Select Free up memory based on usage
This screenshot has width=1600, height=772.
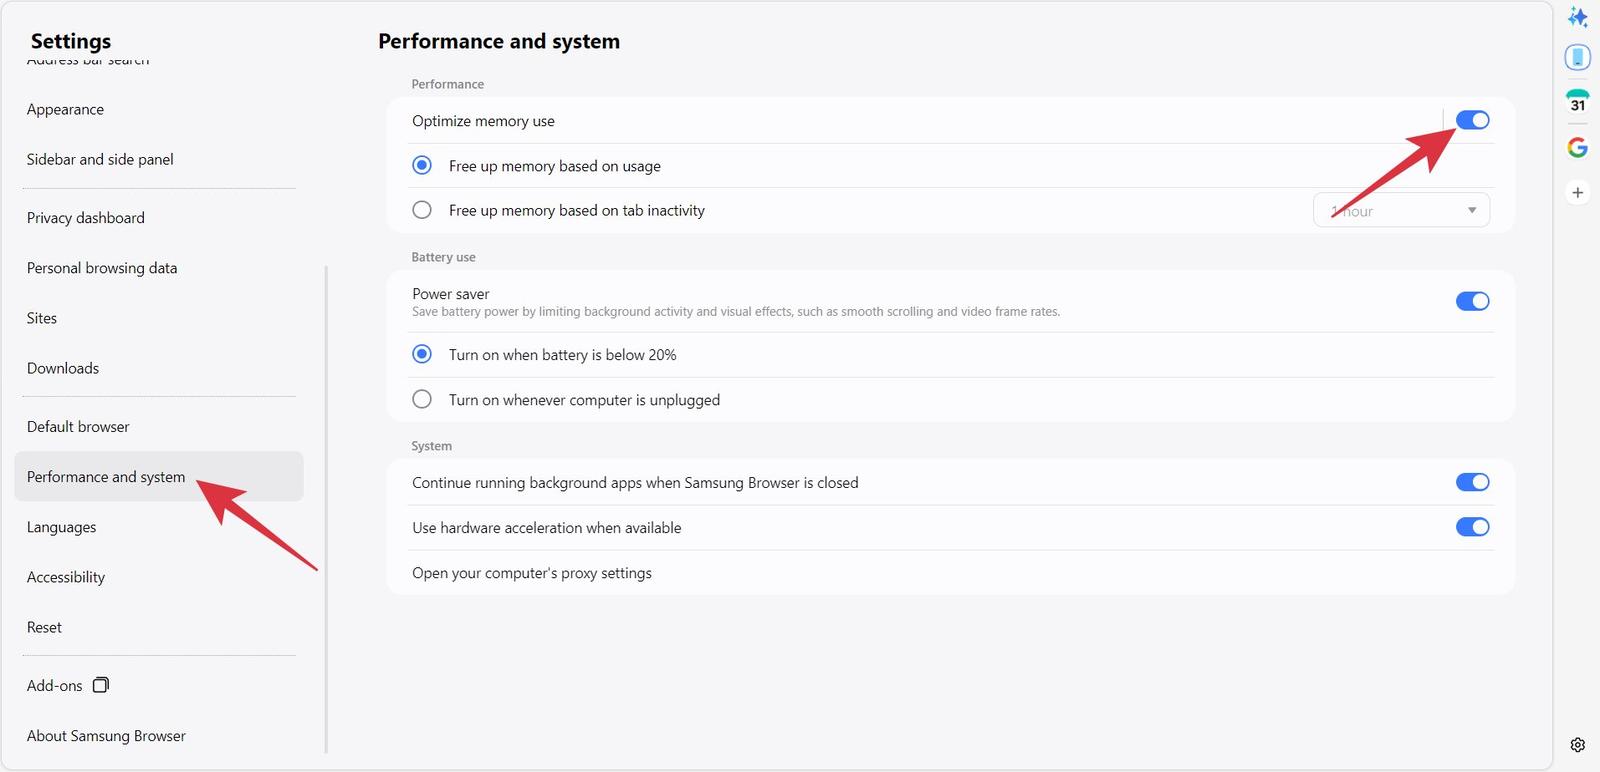pyautogui.click(x=422, y=165)
